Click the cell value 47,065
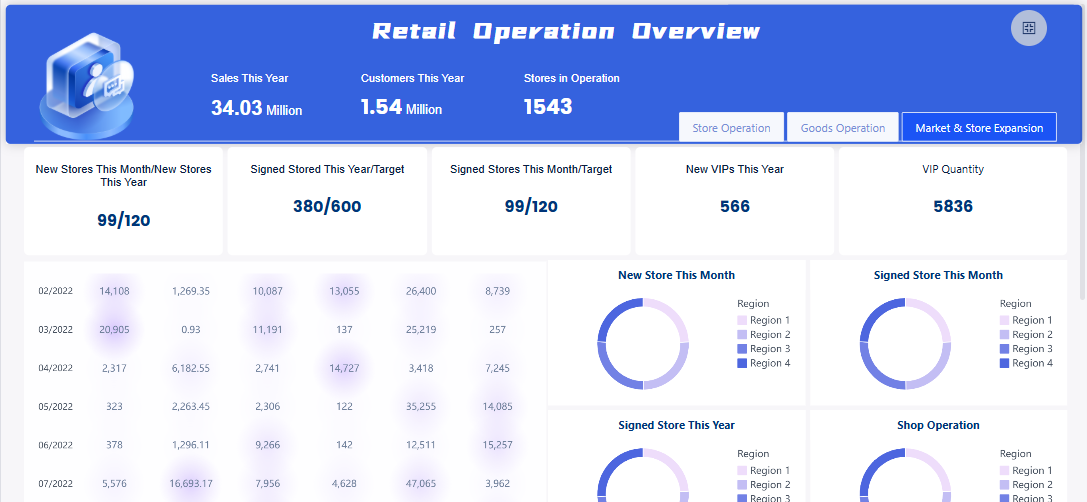The image size is (1087, 502). click(421, 484)
